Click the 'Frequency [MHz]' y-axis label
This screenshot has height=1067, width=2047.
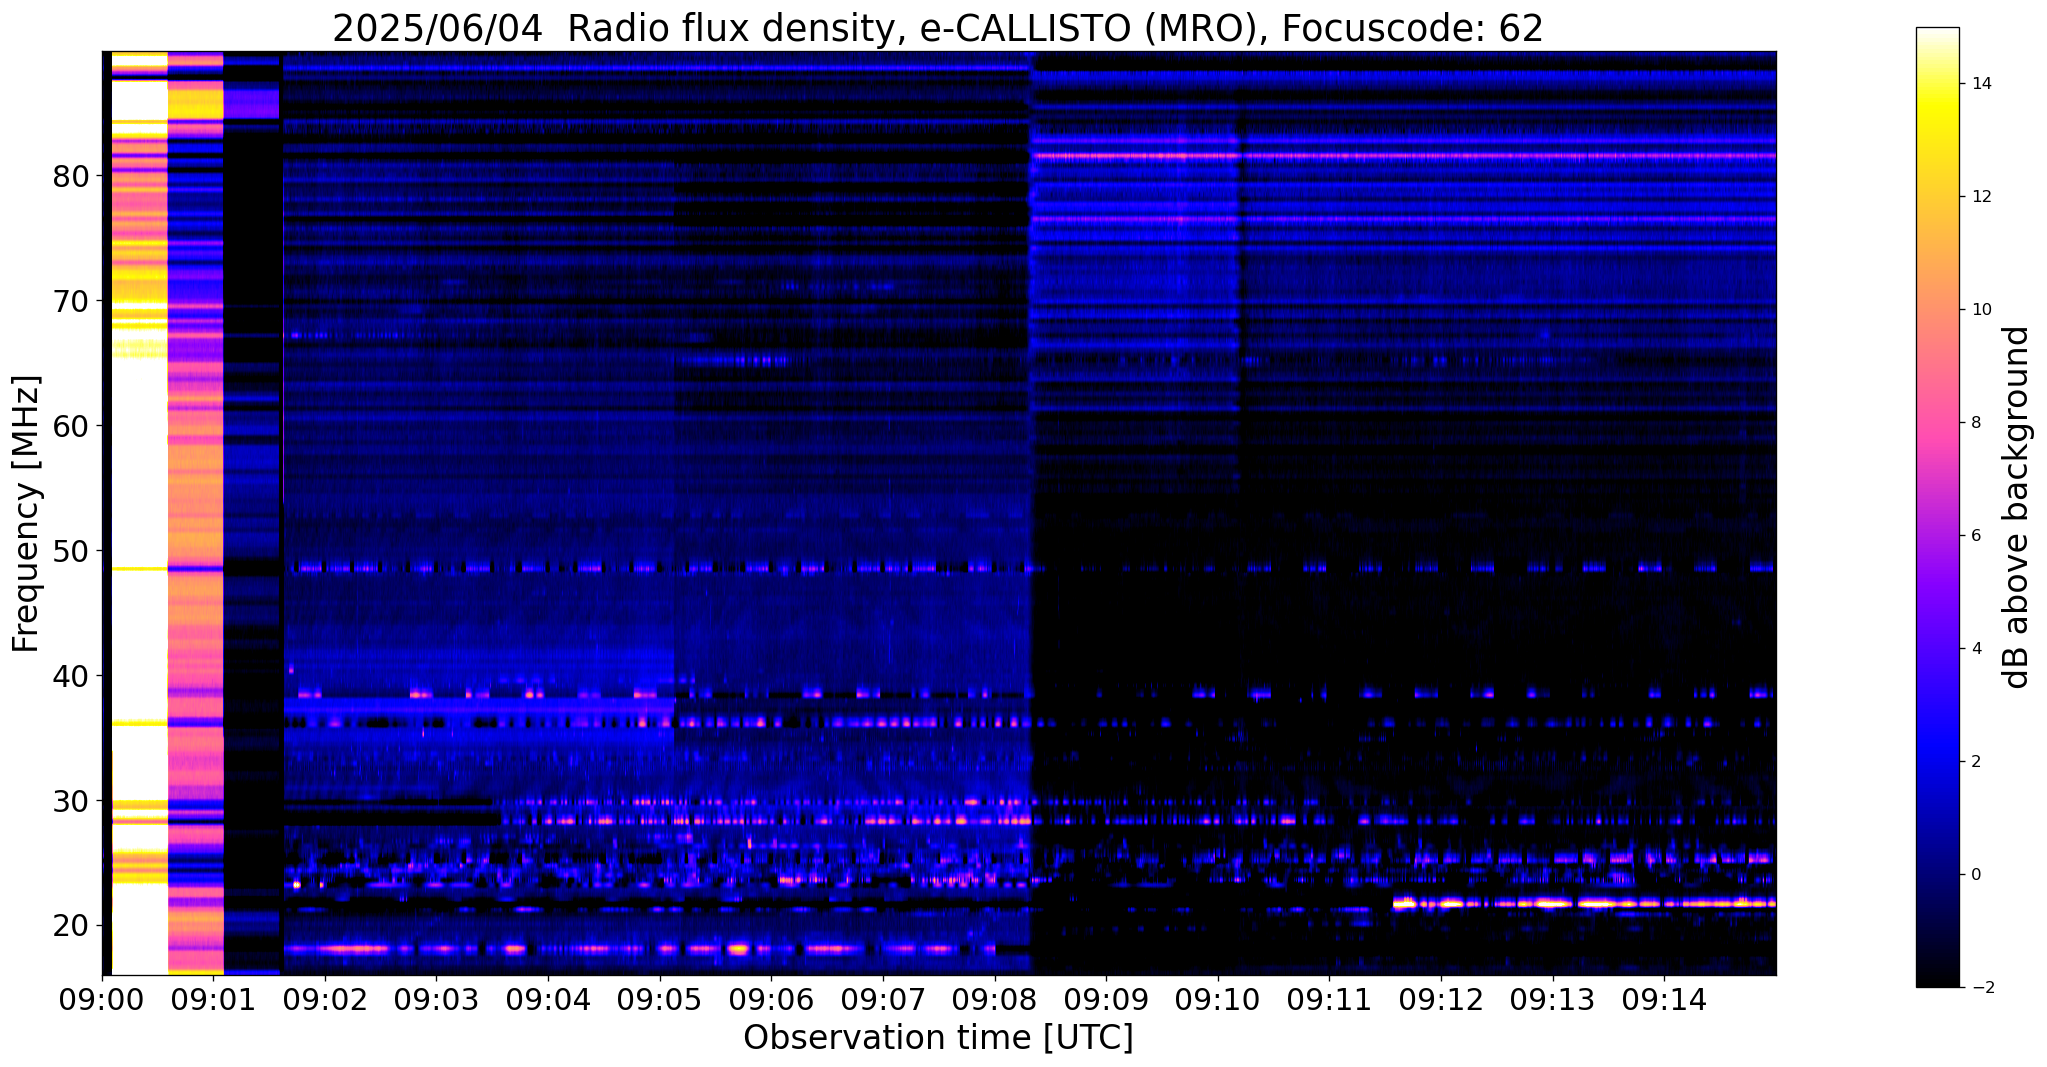[x=27, y=514]
